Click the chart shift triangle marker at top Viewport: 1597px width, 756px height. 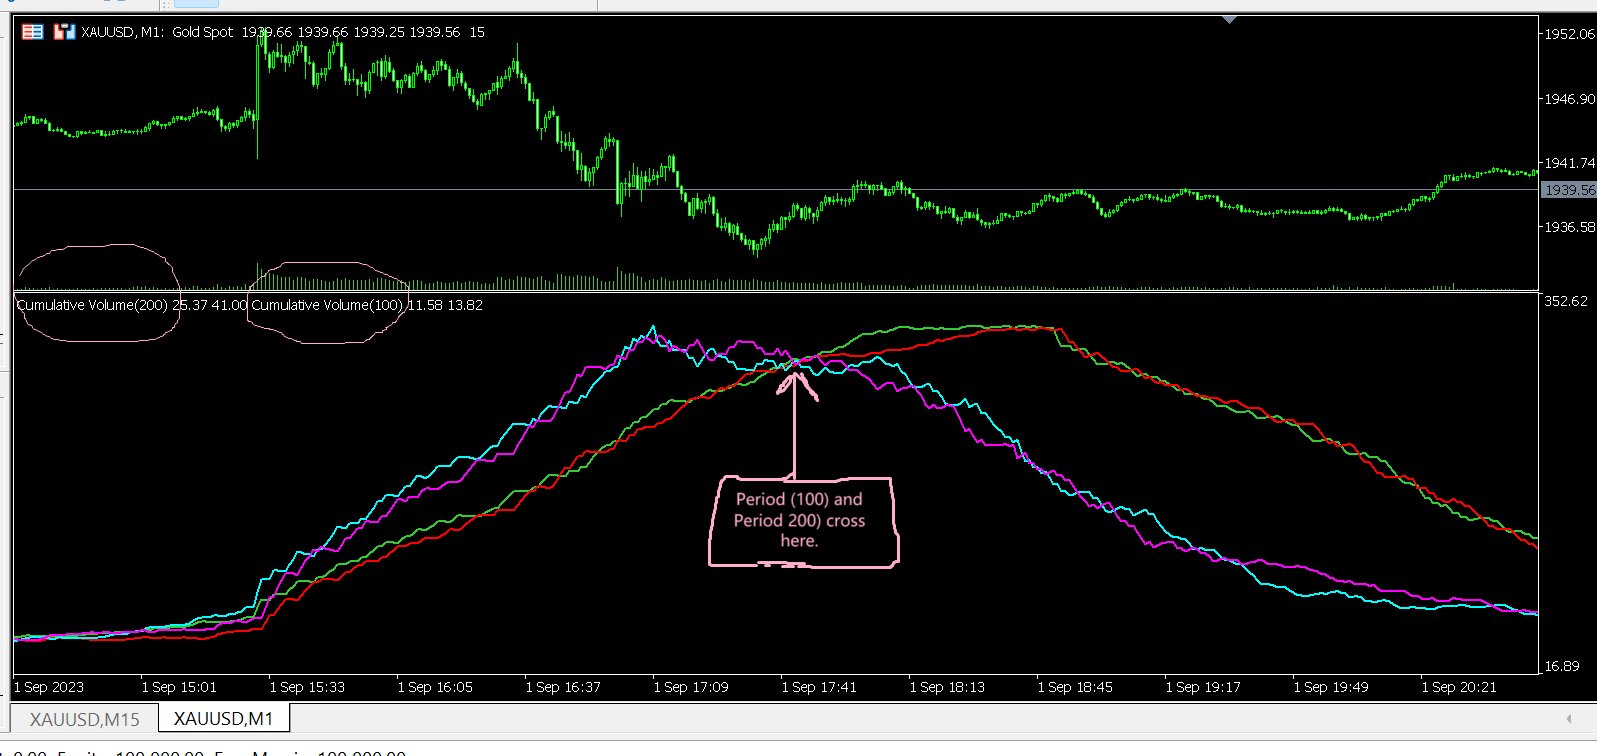coord(1229,19)
